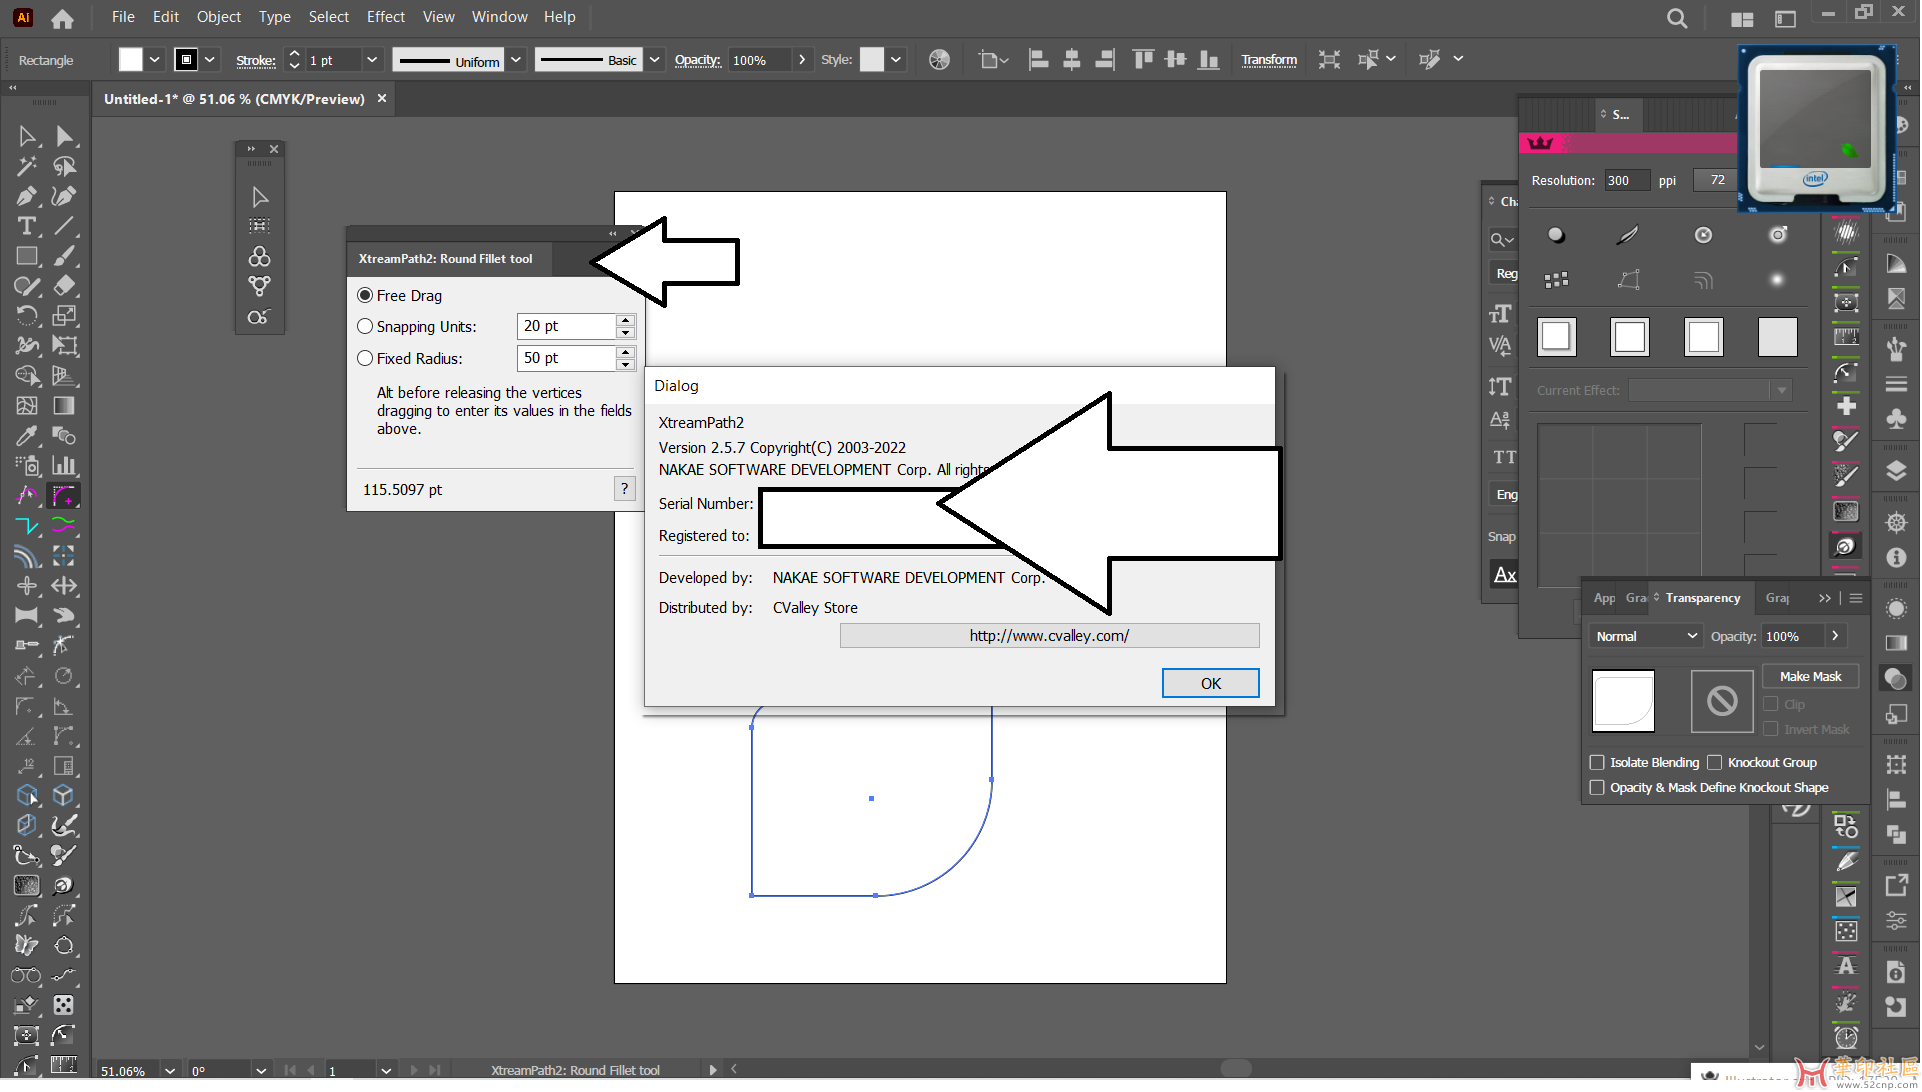The height and width of the screenshot is (1092, 1922).
Task: Open the stroke weight dropdown
Action: [x=372, y=60]
